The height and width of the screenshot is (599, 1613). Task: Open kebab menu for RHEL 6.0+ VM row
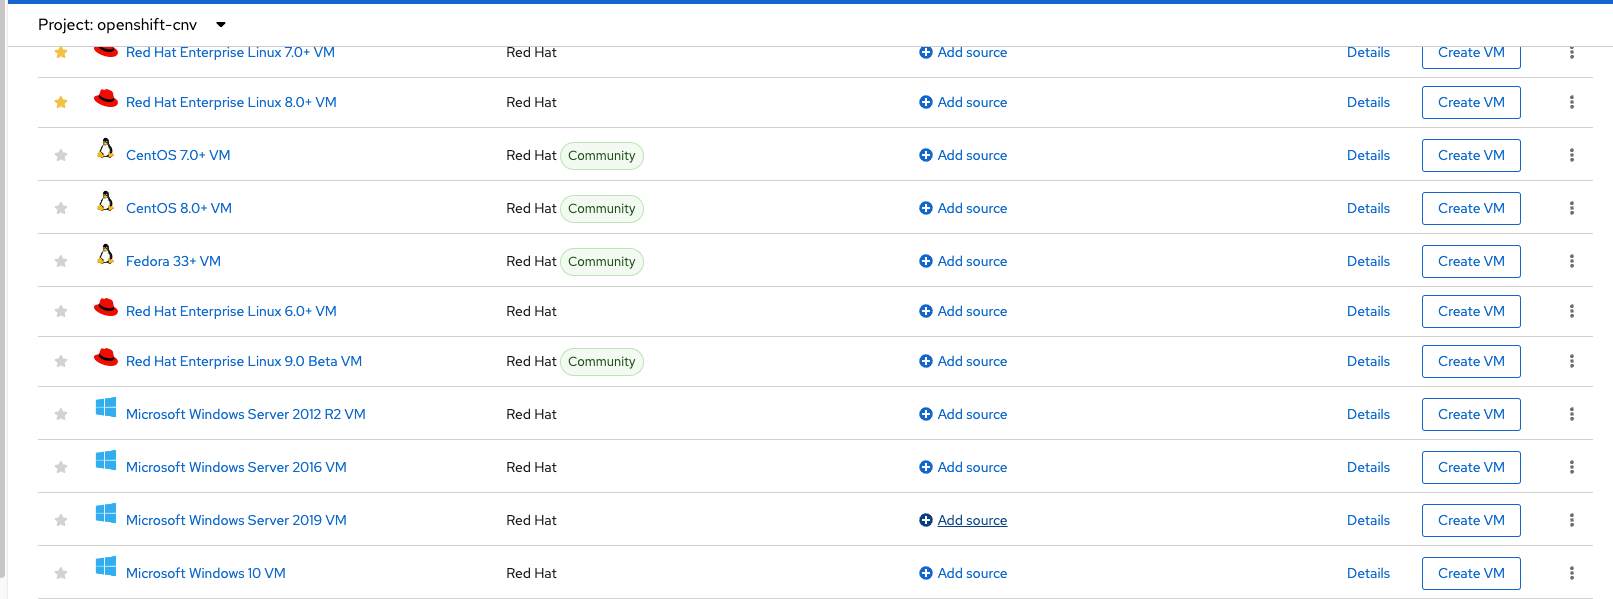[1572, 311]
